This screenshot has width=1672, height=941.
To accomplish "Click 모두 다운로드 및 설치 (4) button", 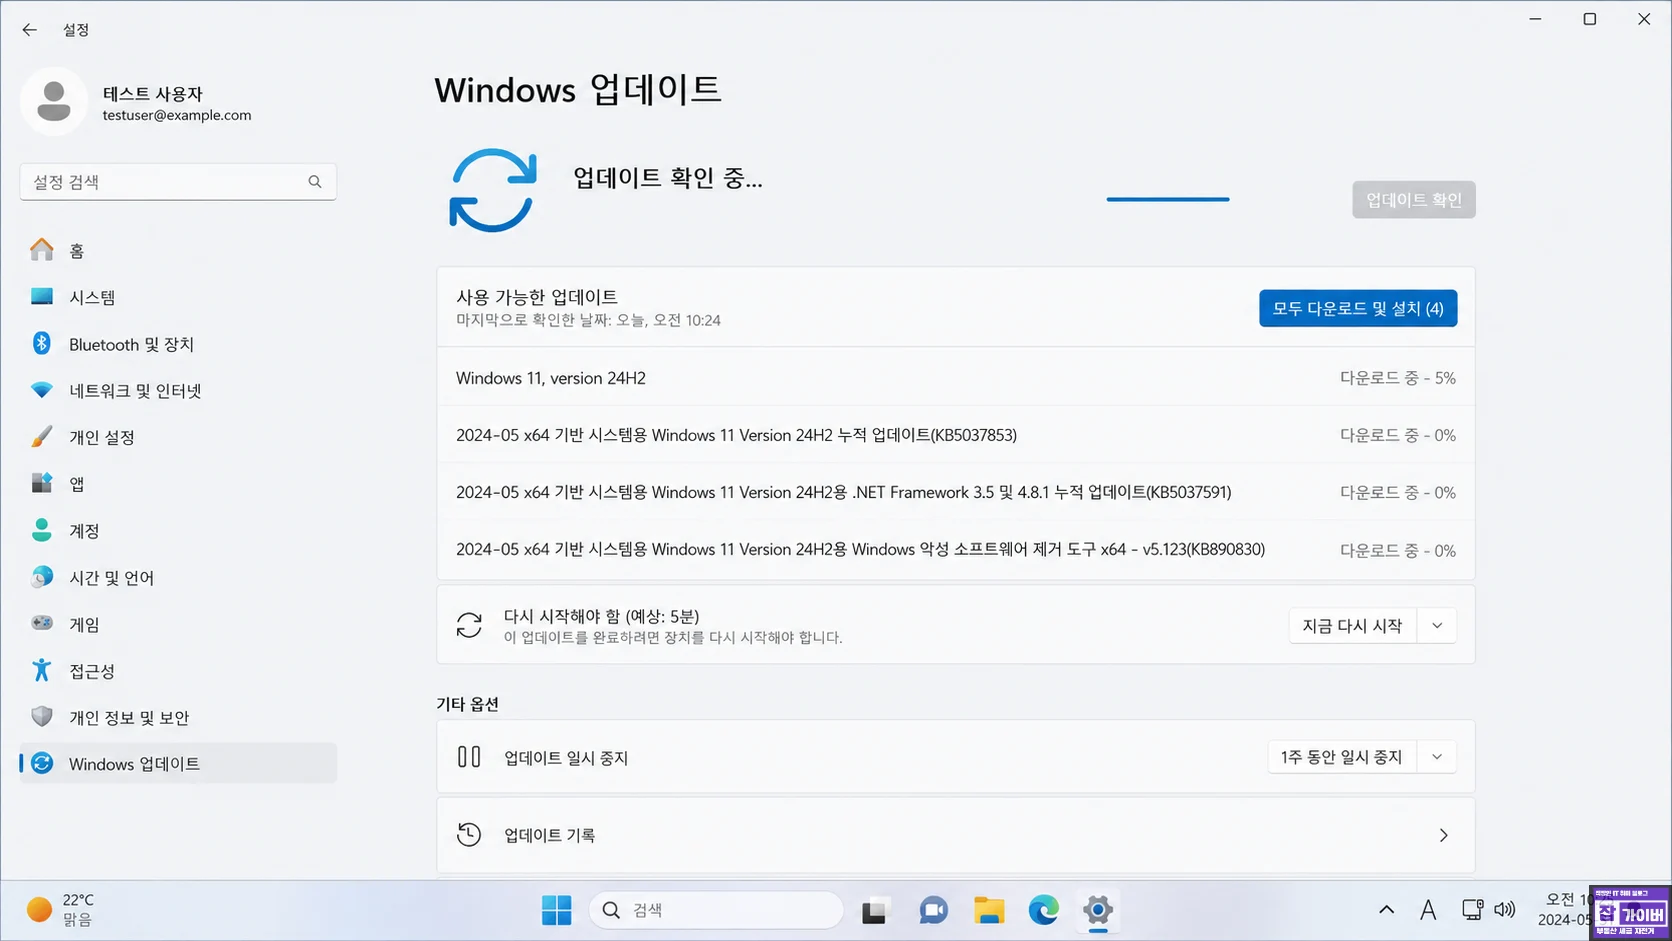I will (x=1358, y=309).
